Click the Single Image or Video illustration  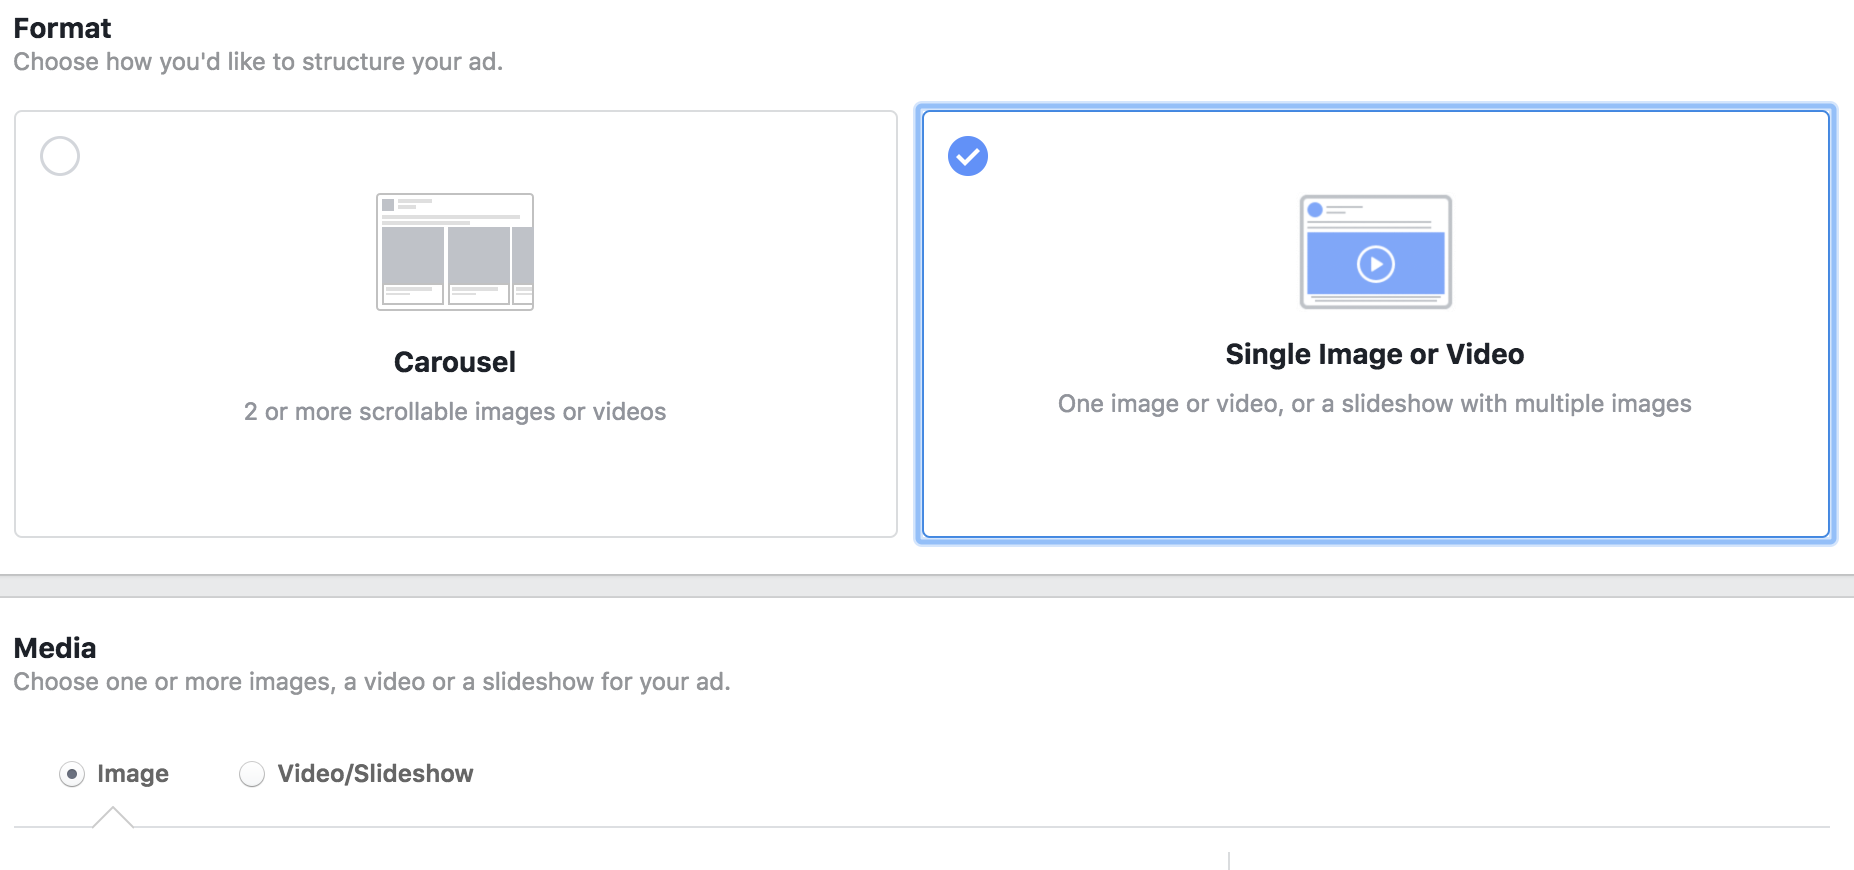[x=1375, y=252]
